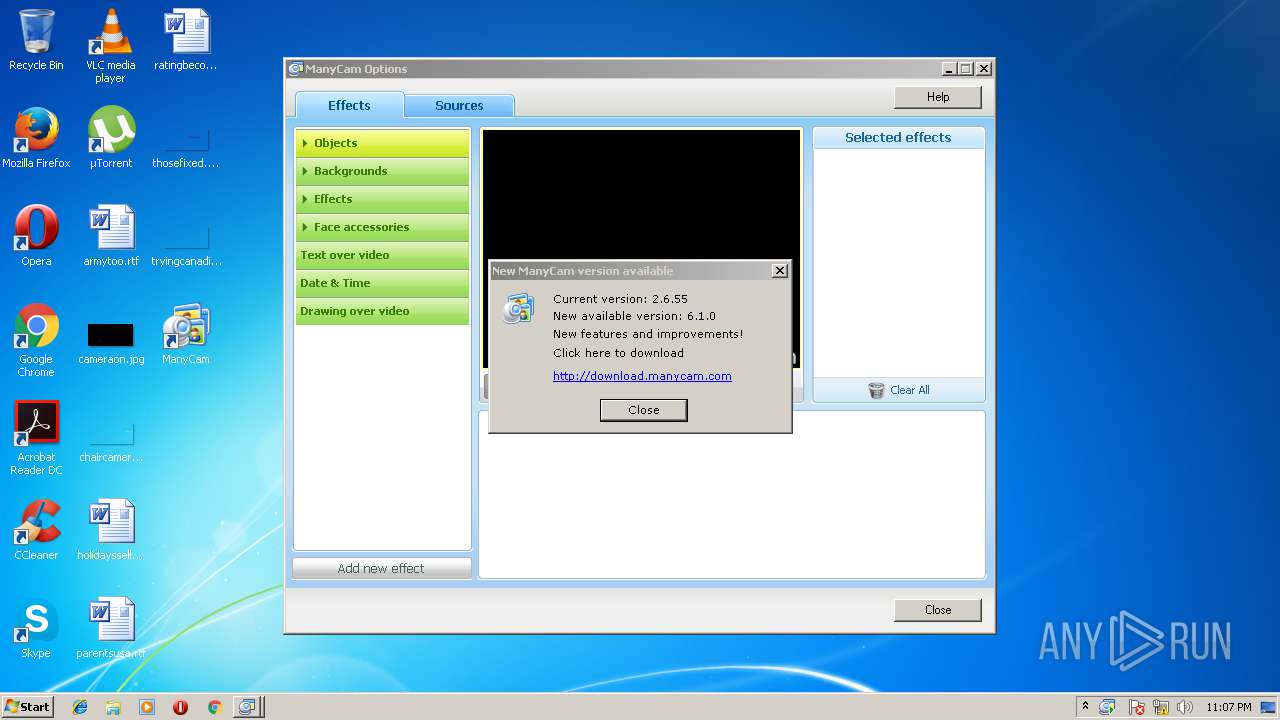Expand the Face accessories category
The width and height of the screenshot is (1280, 720).
382,227
